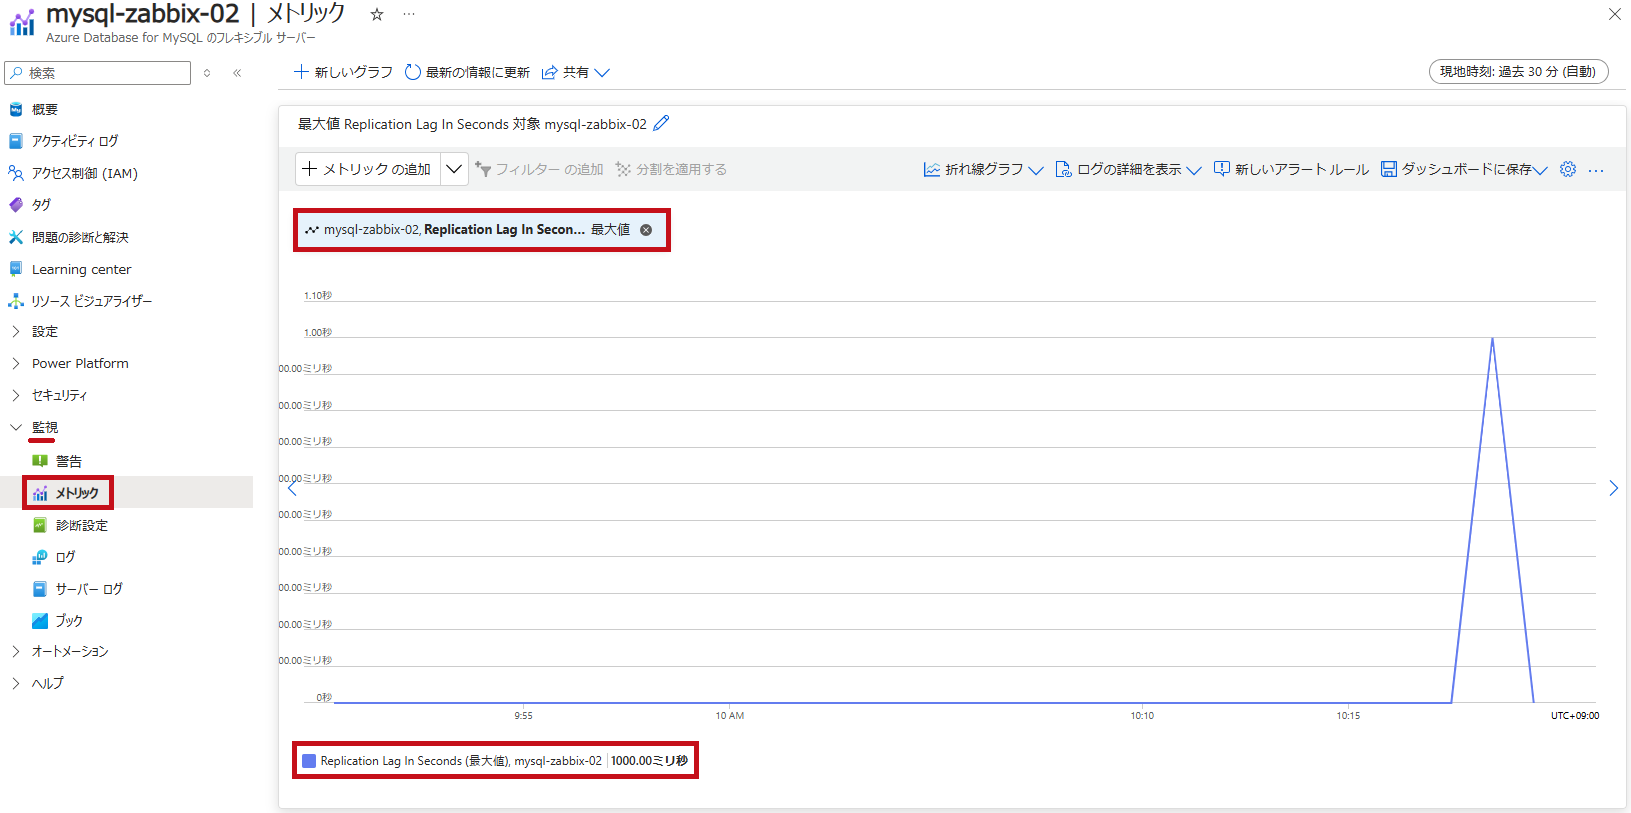Open dropdown arrow beside メトリック の追加
This screenshot has height=813, width=1631.
point(454,169)
